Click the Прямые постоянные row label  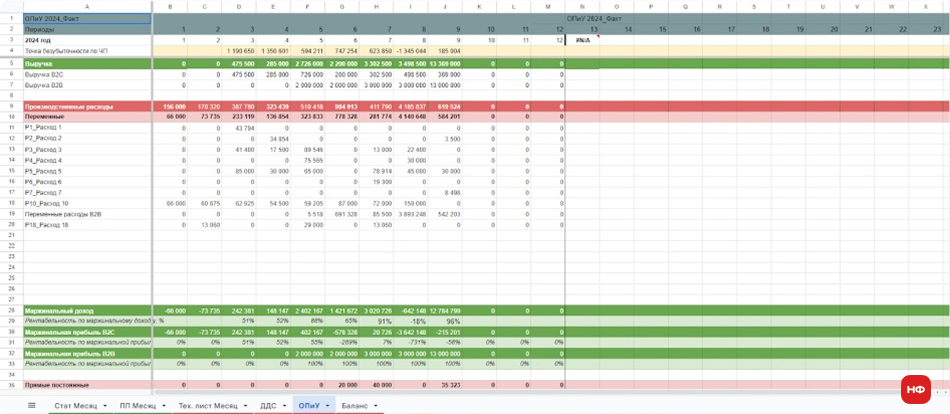point(86,384)
